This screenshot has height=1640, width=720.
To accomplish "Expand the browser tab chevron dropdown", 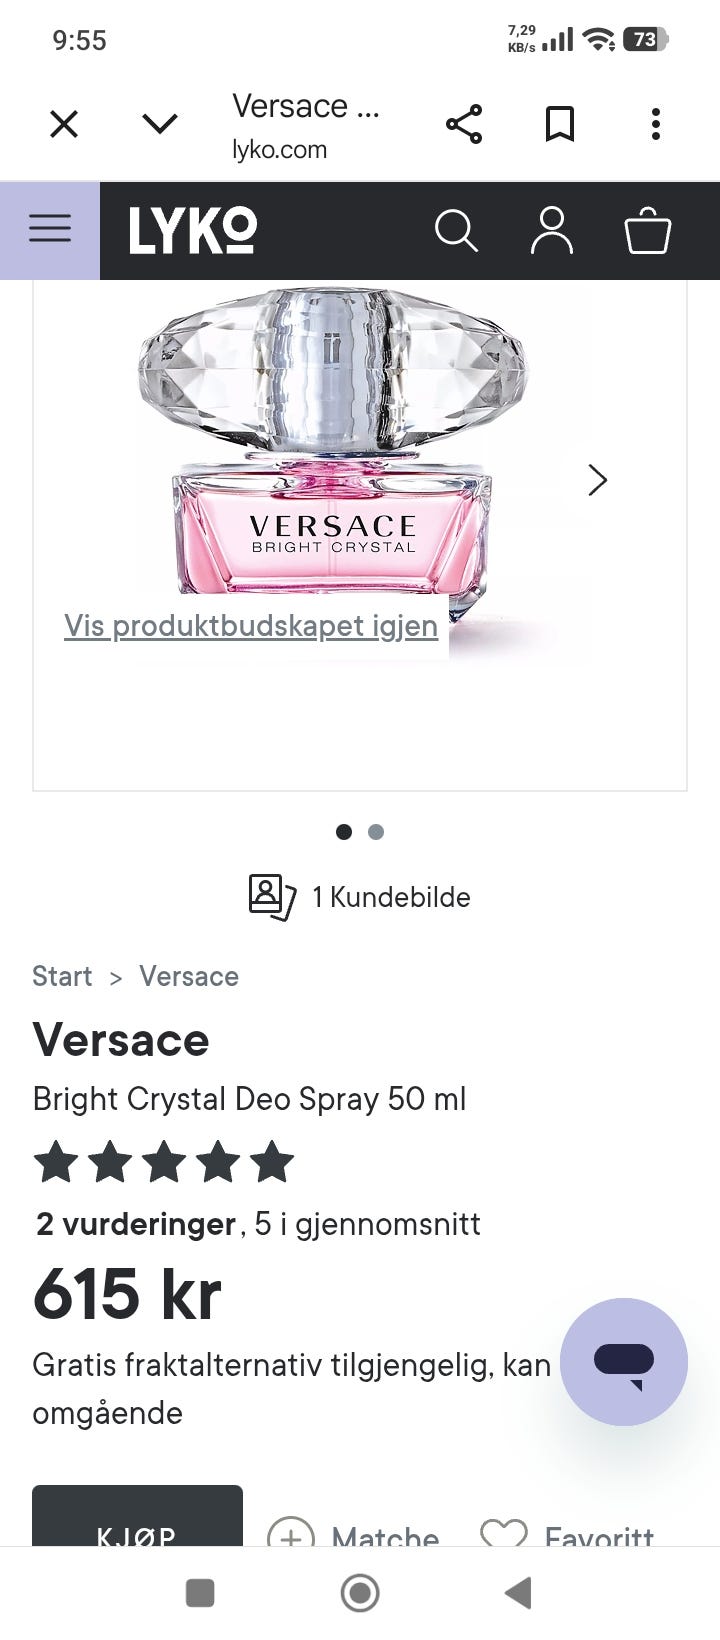I will 160,124.
